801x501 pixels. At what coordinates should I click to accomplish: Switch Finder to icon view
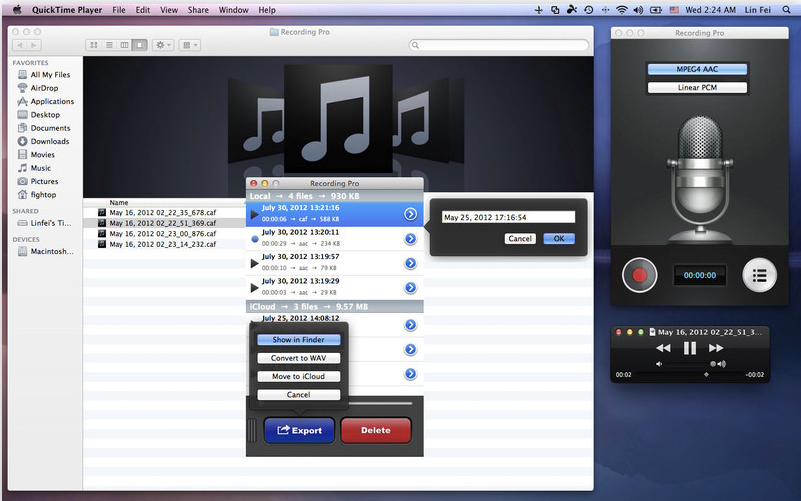tap(93, 45)
